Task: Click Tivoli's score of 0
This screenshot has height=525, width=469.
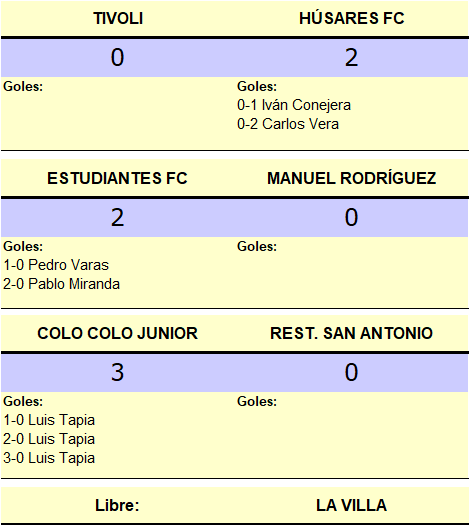Action: click(x=118, y=57)
